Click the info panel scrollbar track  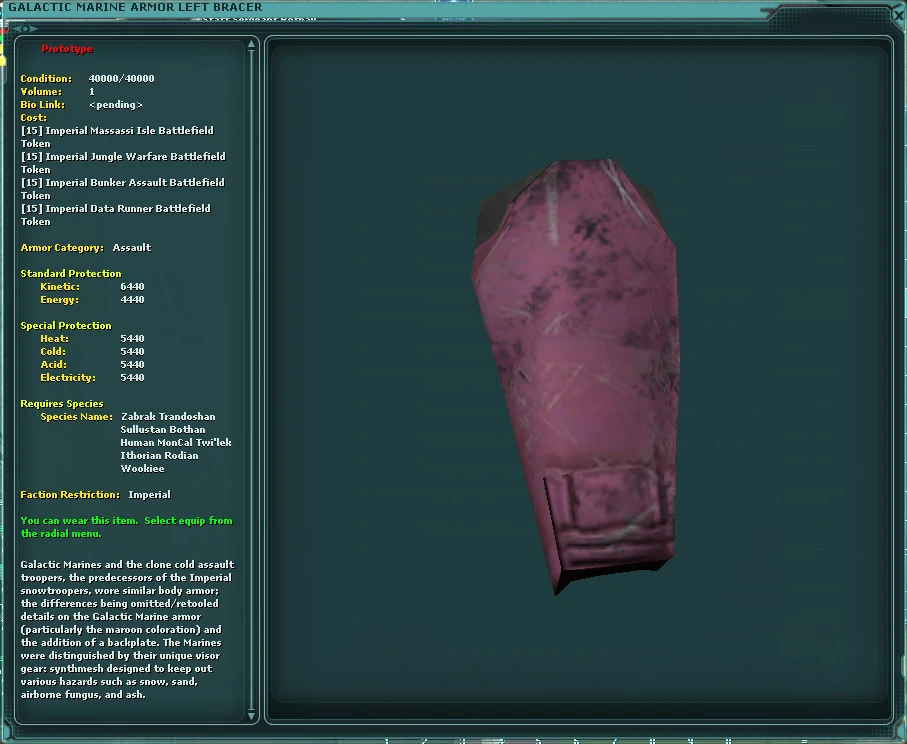[x=251, y=380]
